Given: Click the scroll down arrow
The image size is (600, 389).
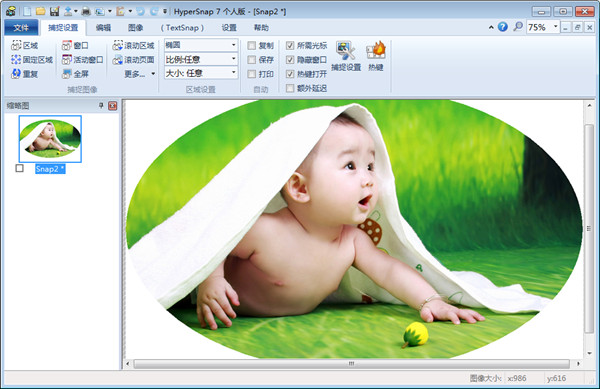Looking at the screenshot, I should pyautogui.click(x=589, y=353).
